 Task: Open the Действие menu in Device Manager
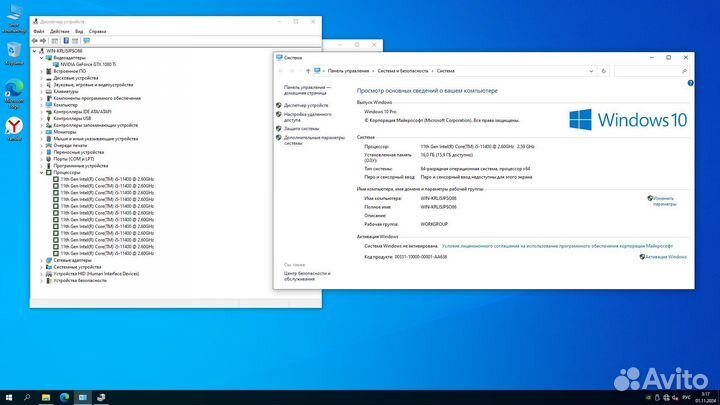click(x=60, y=31)
